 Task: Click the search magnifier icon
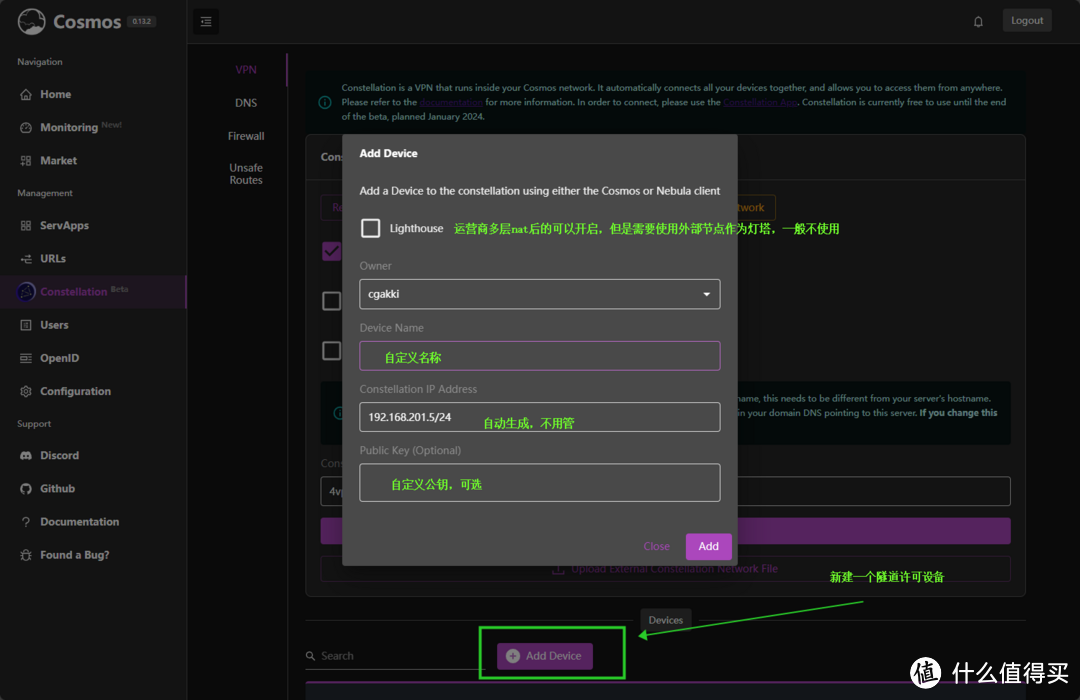pyautogui.click(x=311, y=656)
